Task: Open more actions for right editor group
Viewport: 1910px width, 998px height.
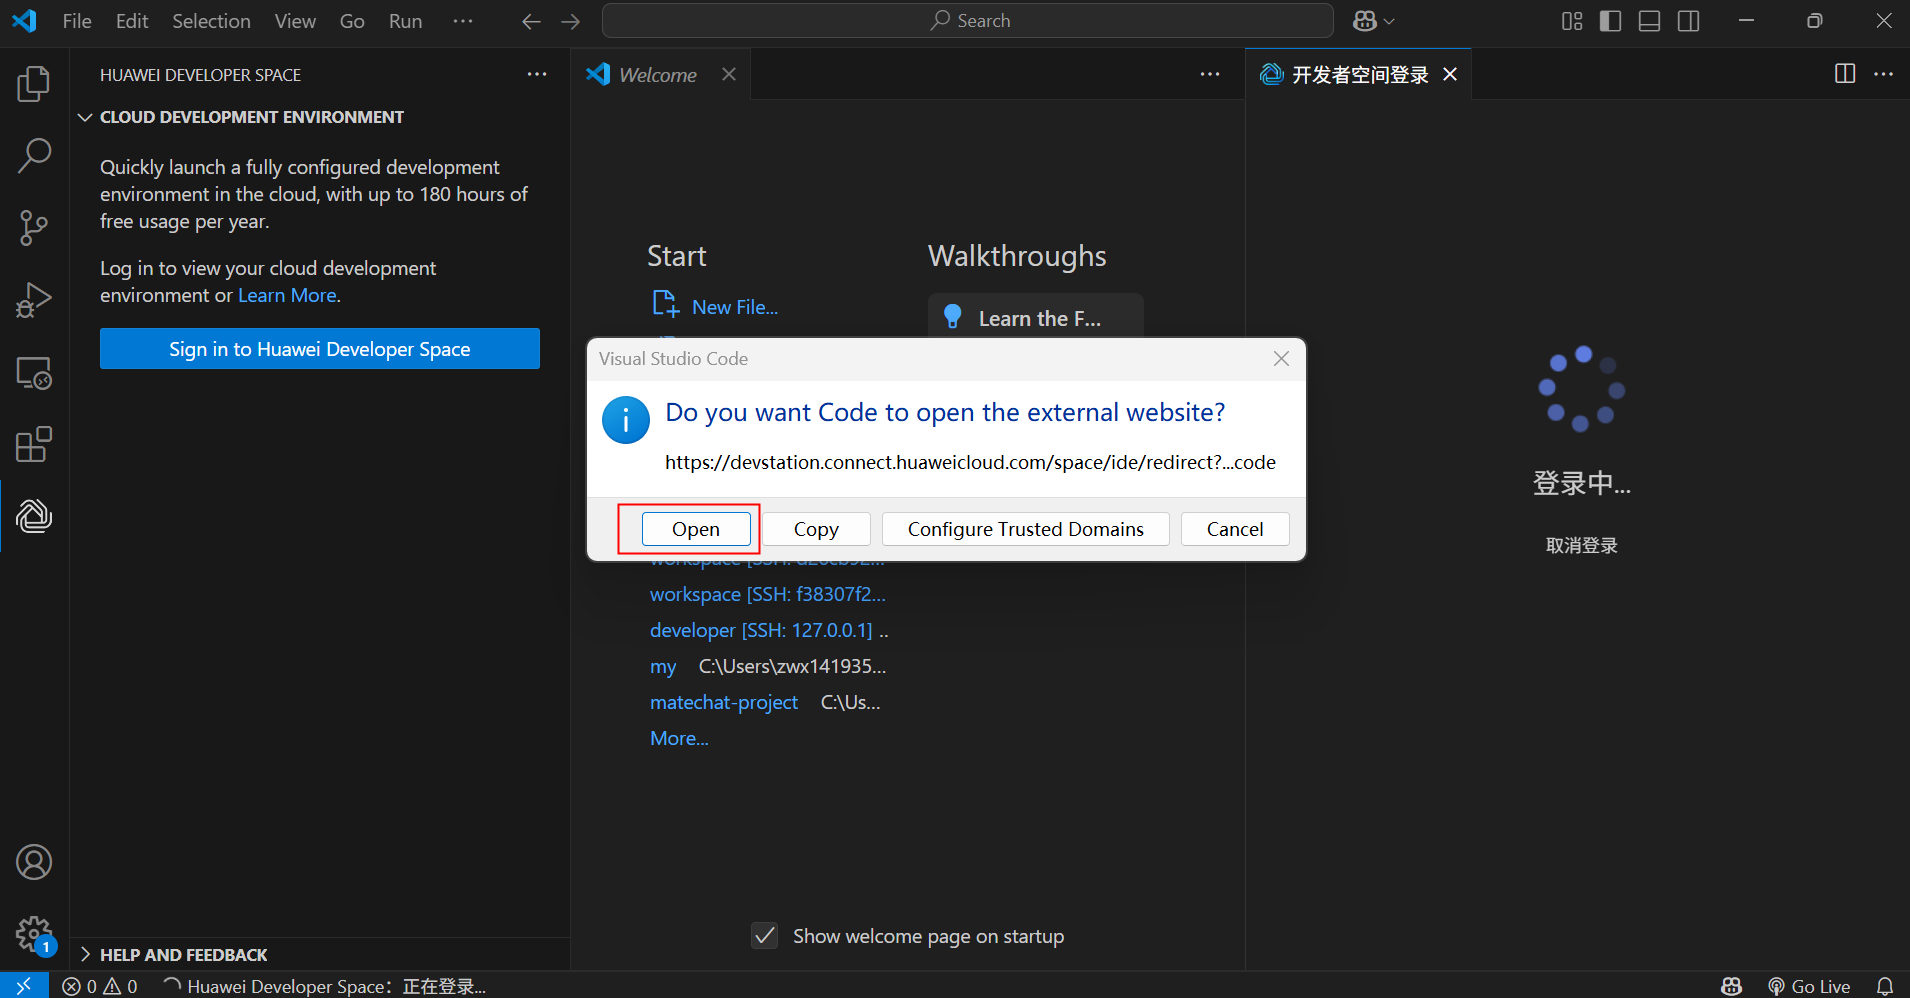Action: [x=1884, y=74]
